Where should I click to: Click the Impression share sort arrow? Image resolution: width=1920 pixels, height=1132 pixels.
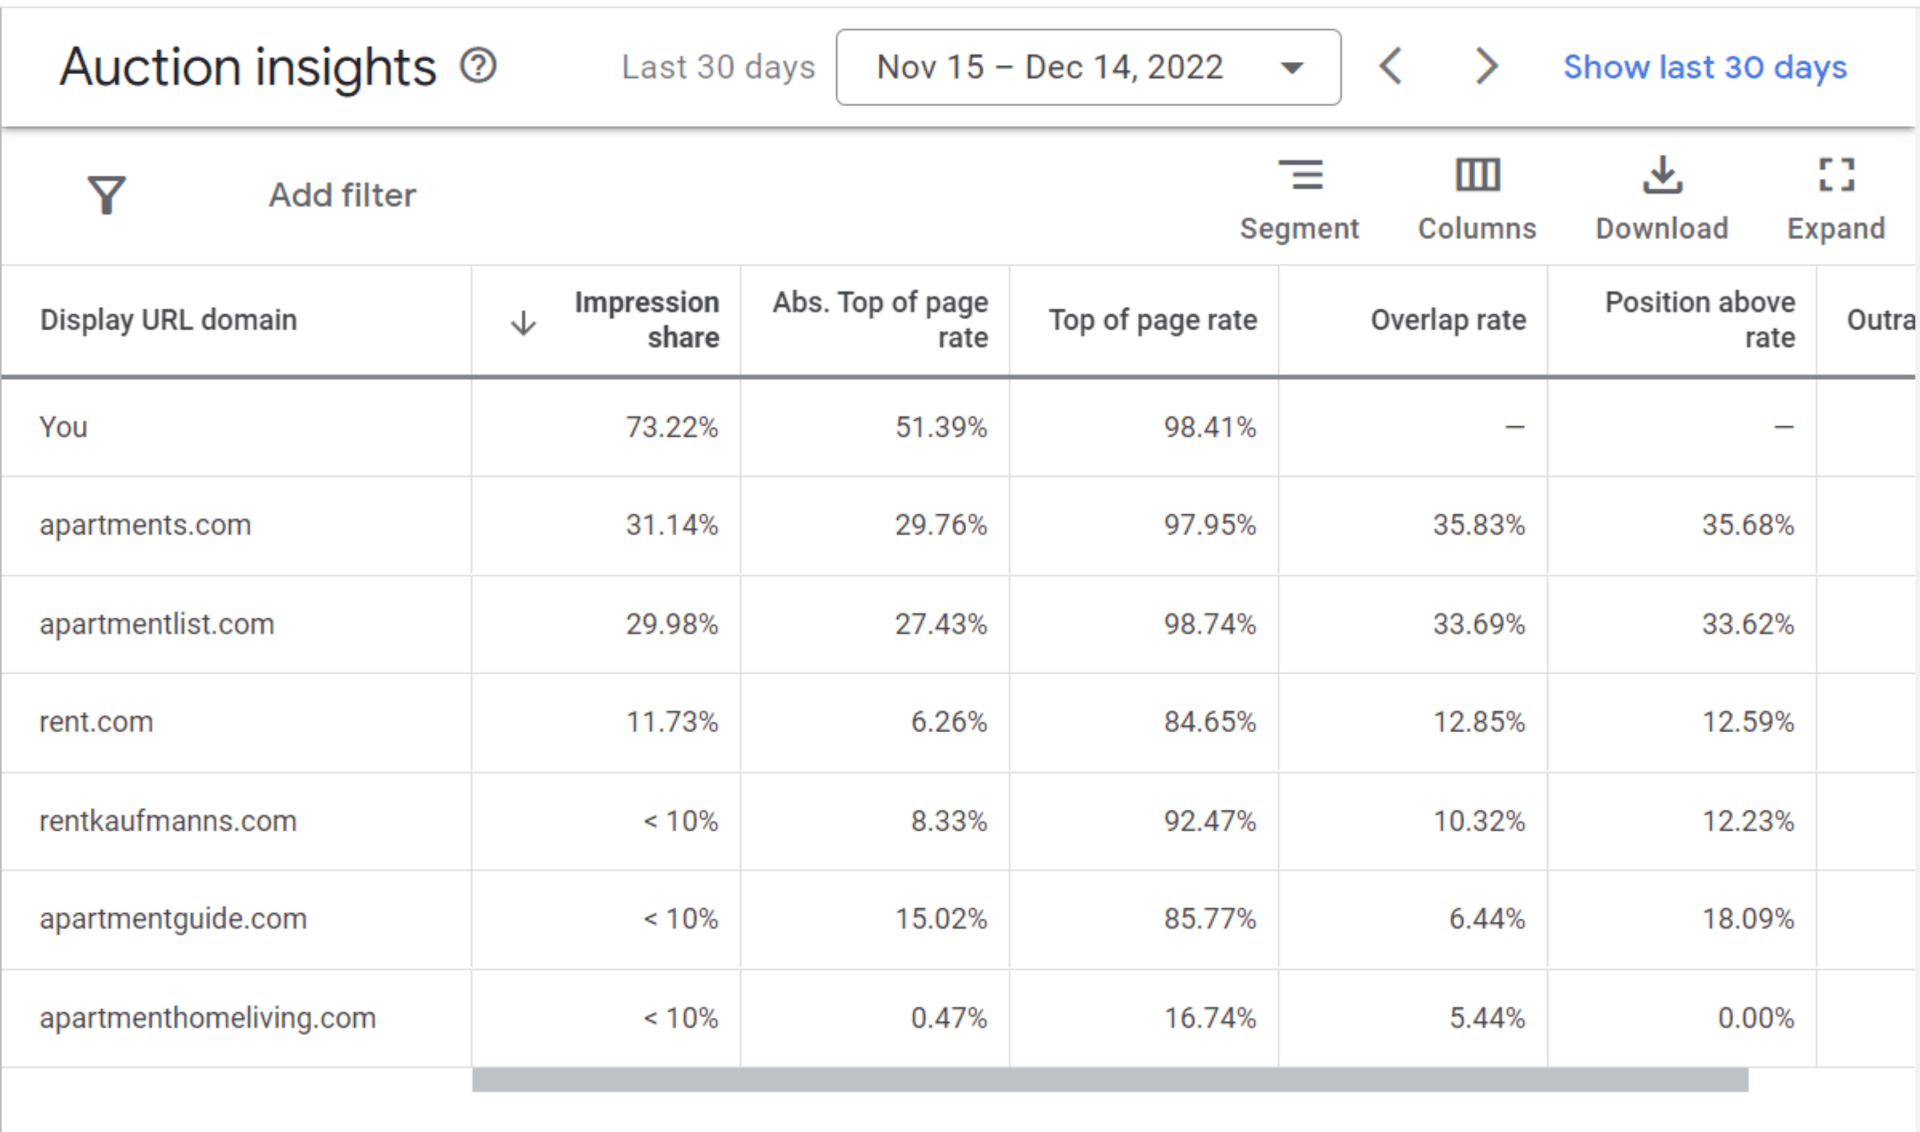523,323
